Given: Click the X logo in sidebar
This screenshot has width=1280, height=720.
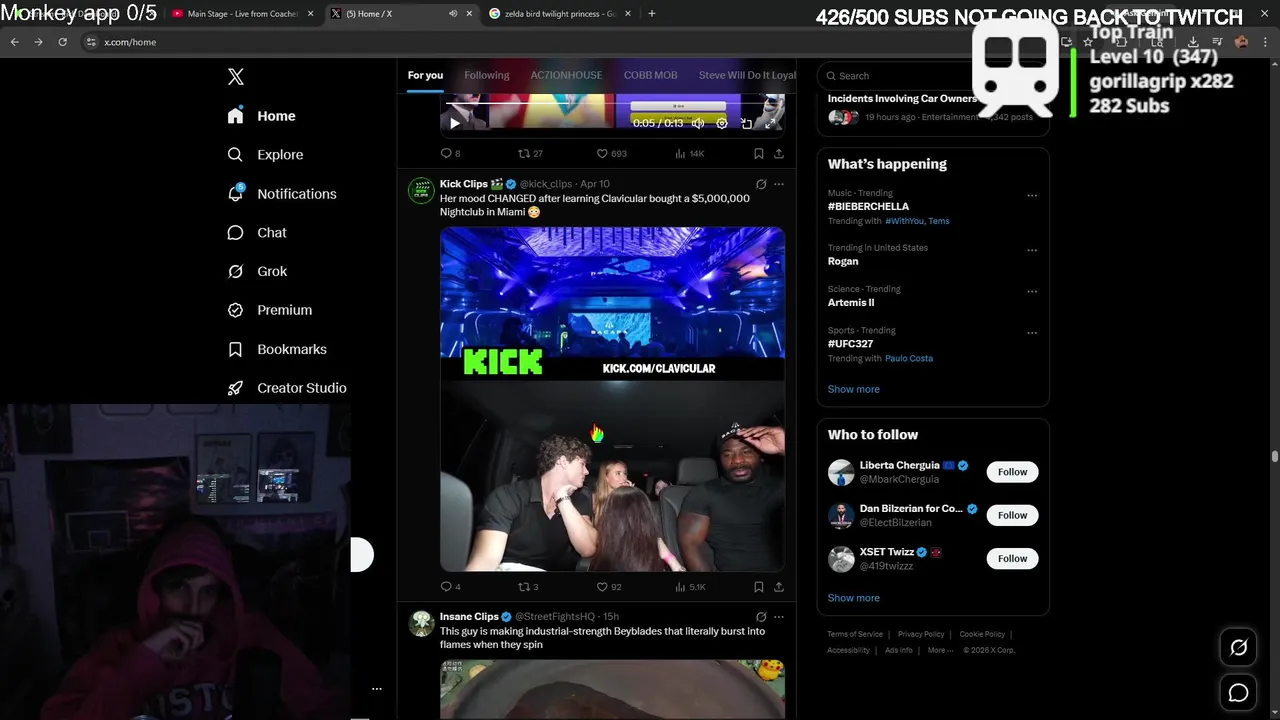Looking at the screenshot, I should tap(236, 77).
